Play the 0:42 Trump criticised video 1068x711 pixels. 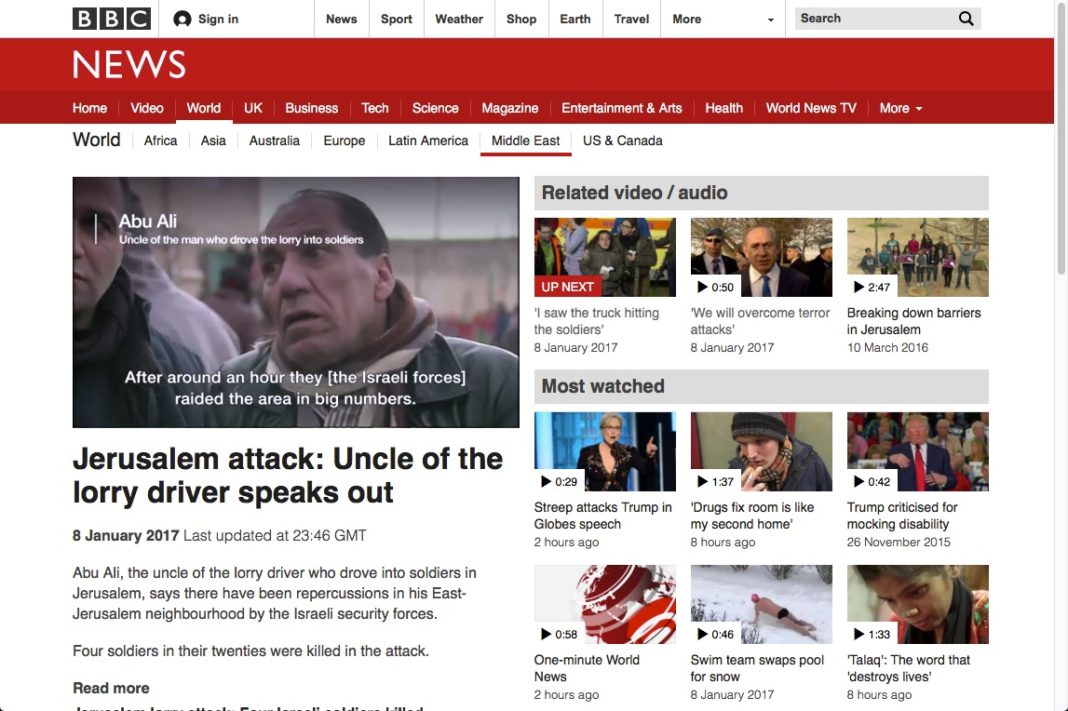tap(917, 452)
